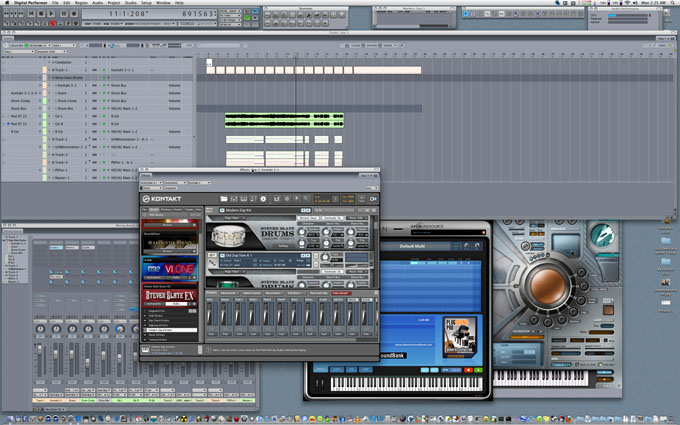Toggle the green button beside the tempo controls
Screen dimensions: 680x425
pos(247,17)
